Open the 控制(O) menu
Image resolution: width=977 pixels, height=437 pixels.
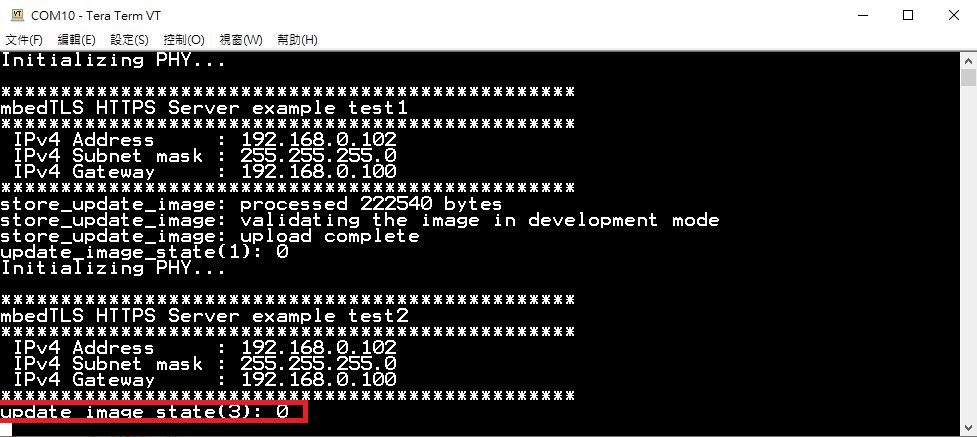[184, 40]
